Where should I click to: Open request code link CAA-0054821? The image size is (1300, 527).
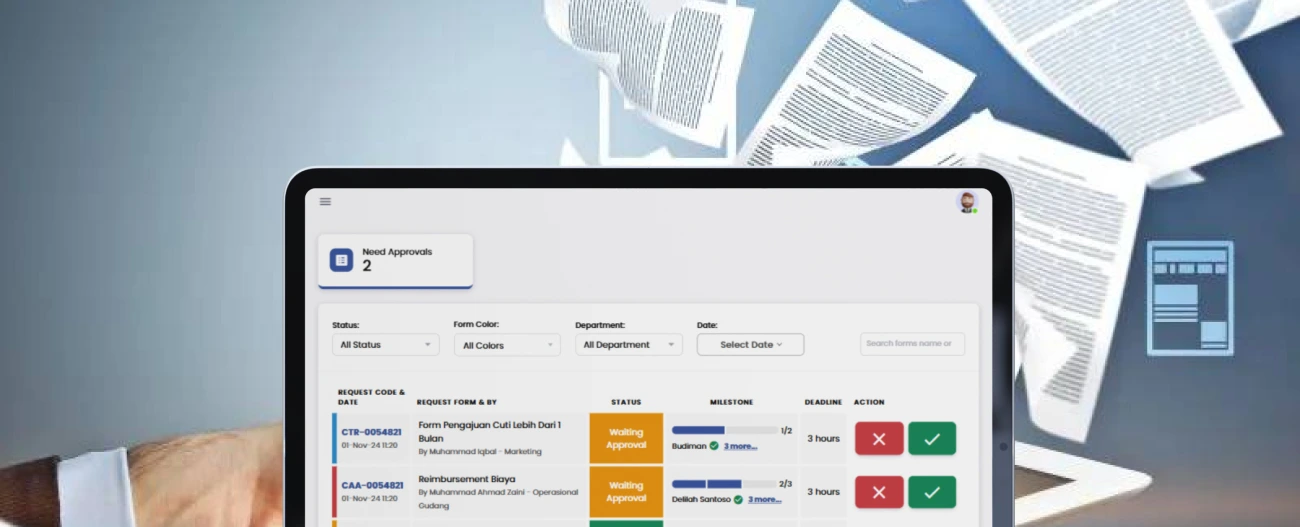click(x=372, y=485)
